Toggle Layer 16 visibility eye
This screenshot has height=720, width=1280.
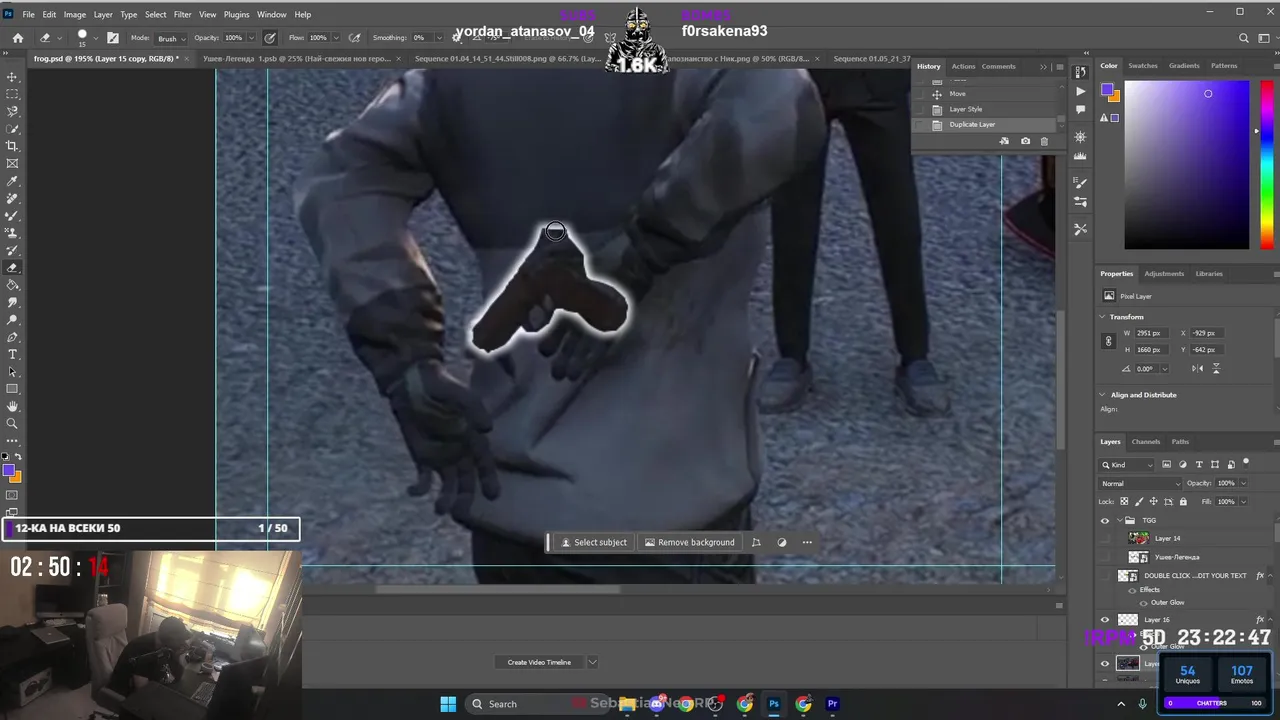(x=1105, y=620)
